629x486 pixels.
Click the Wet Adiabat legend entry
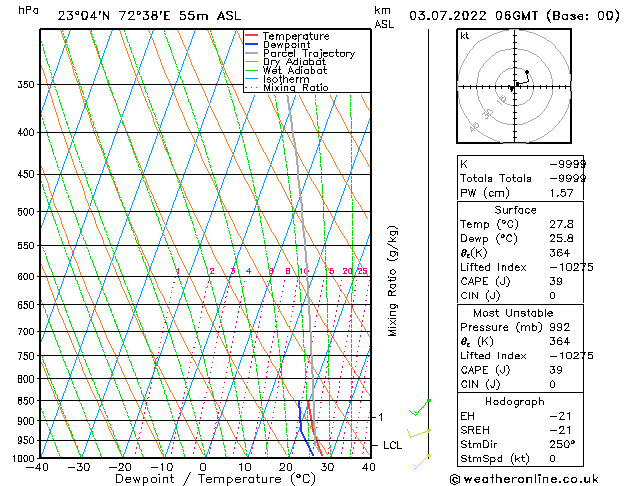point(286,71)
